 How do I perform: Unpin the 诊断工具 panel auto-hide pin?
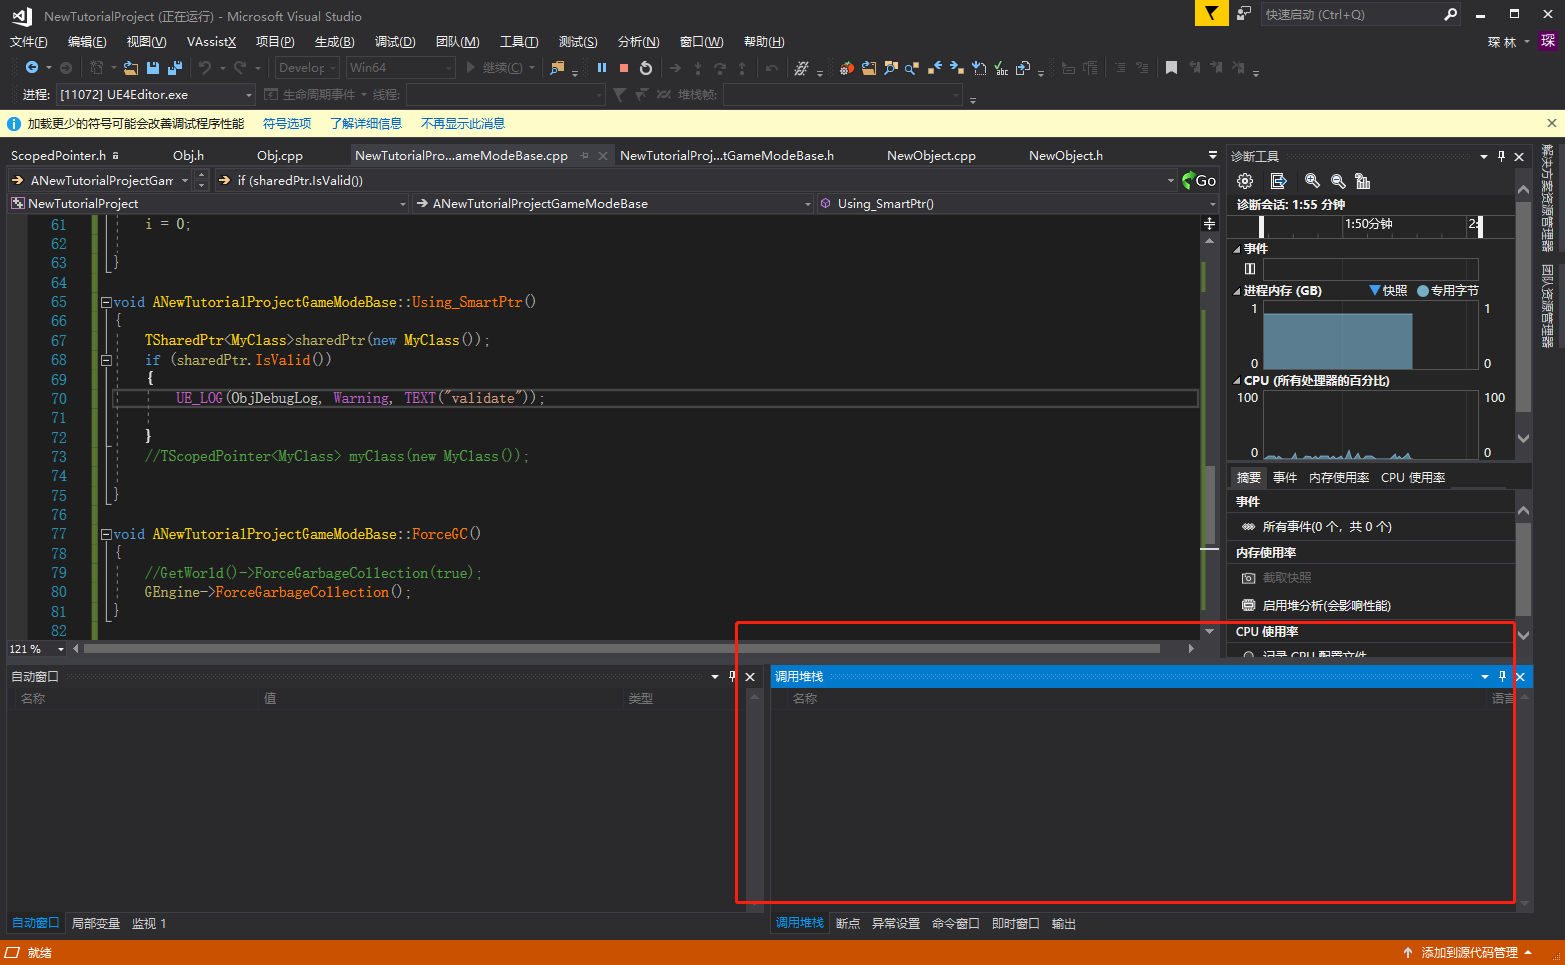[x=1501, y=155]
